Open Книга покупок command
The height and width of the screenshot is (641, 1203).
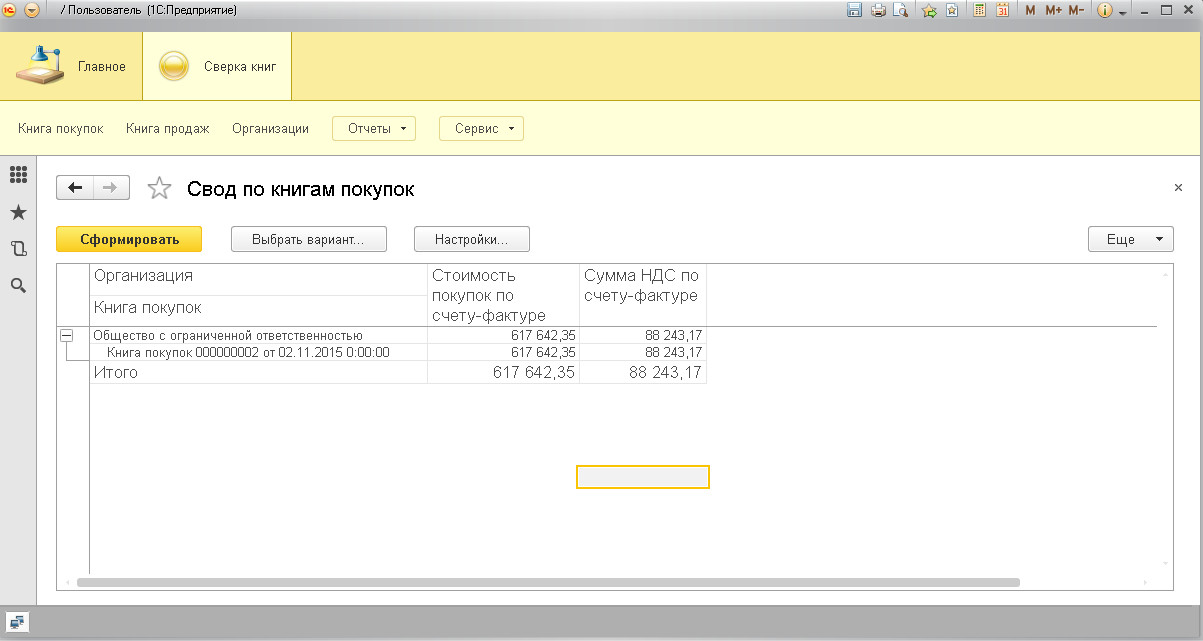(x=61, y=128)
